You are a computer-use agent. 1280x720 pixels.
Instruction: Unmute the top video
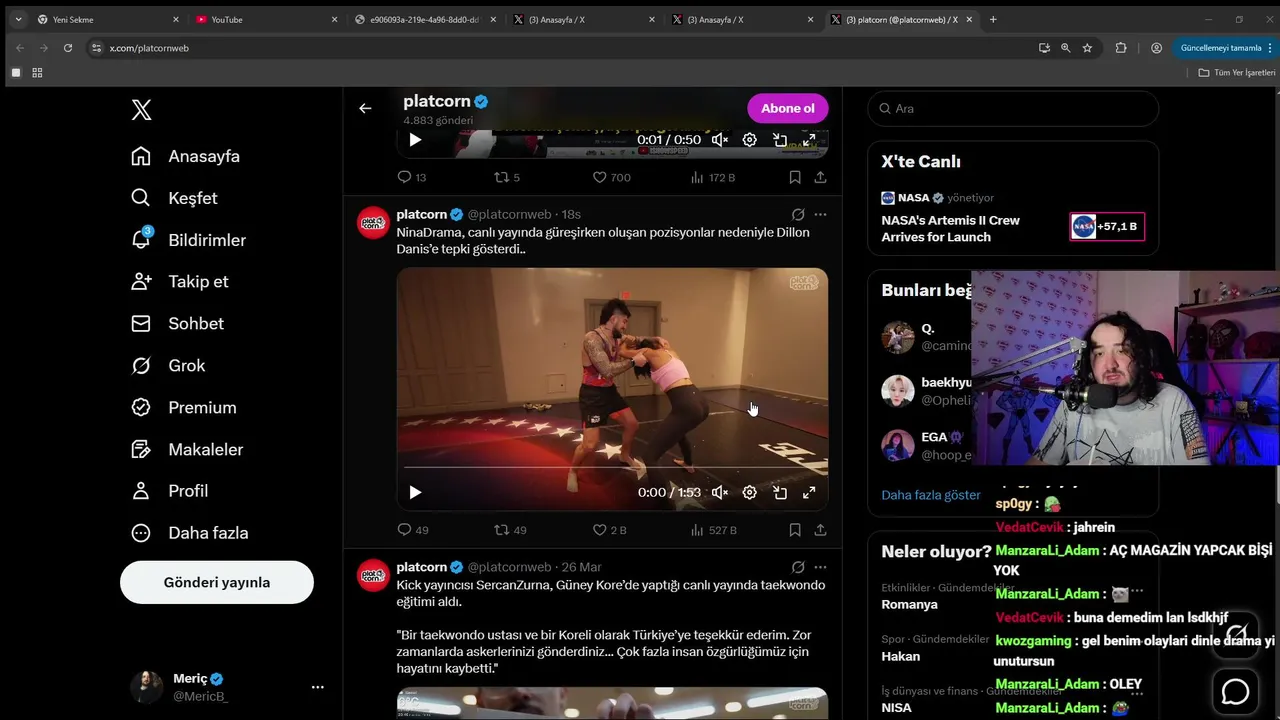[720, 140]
